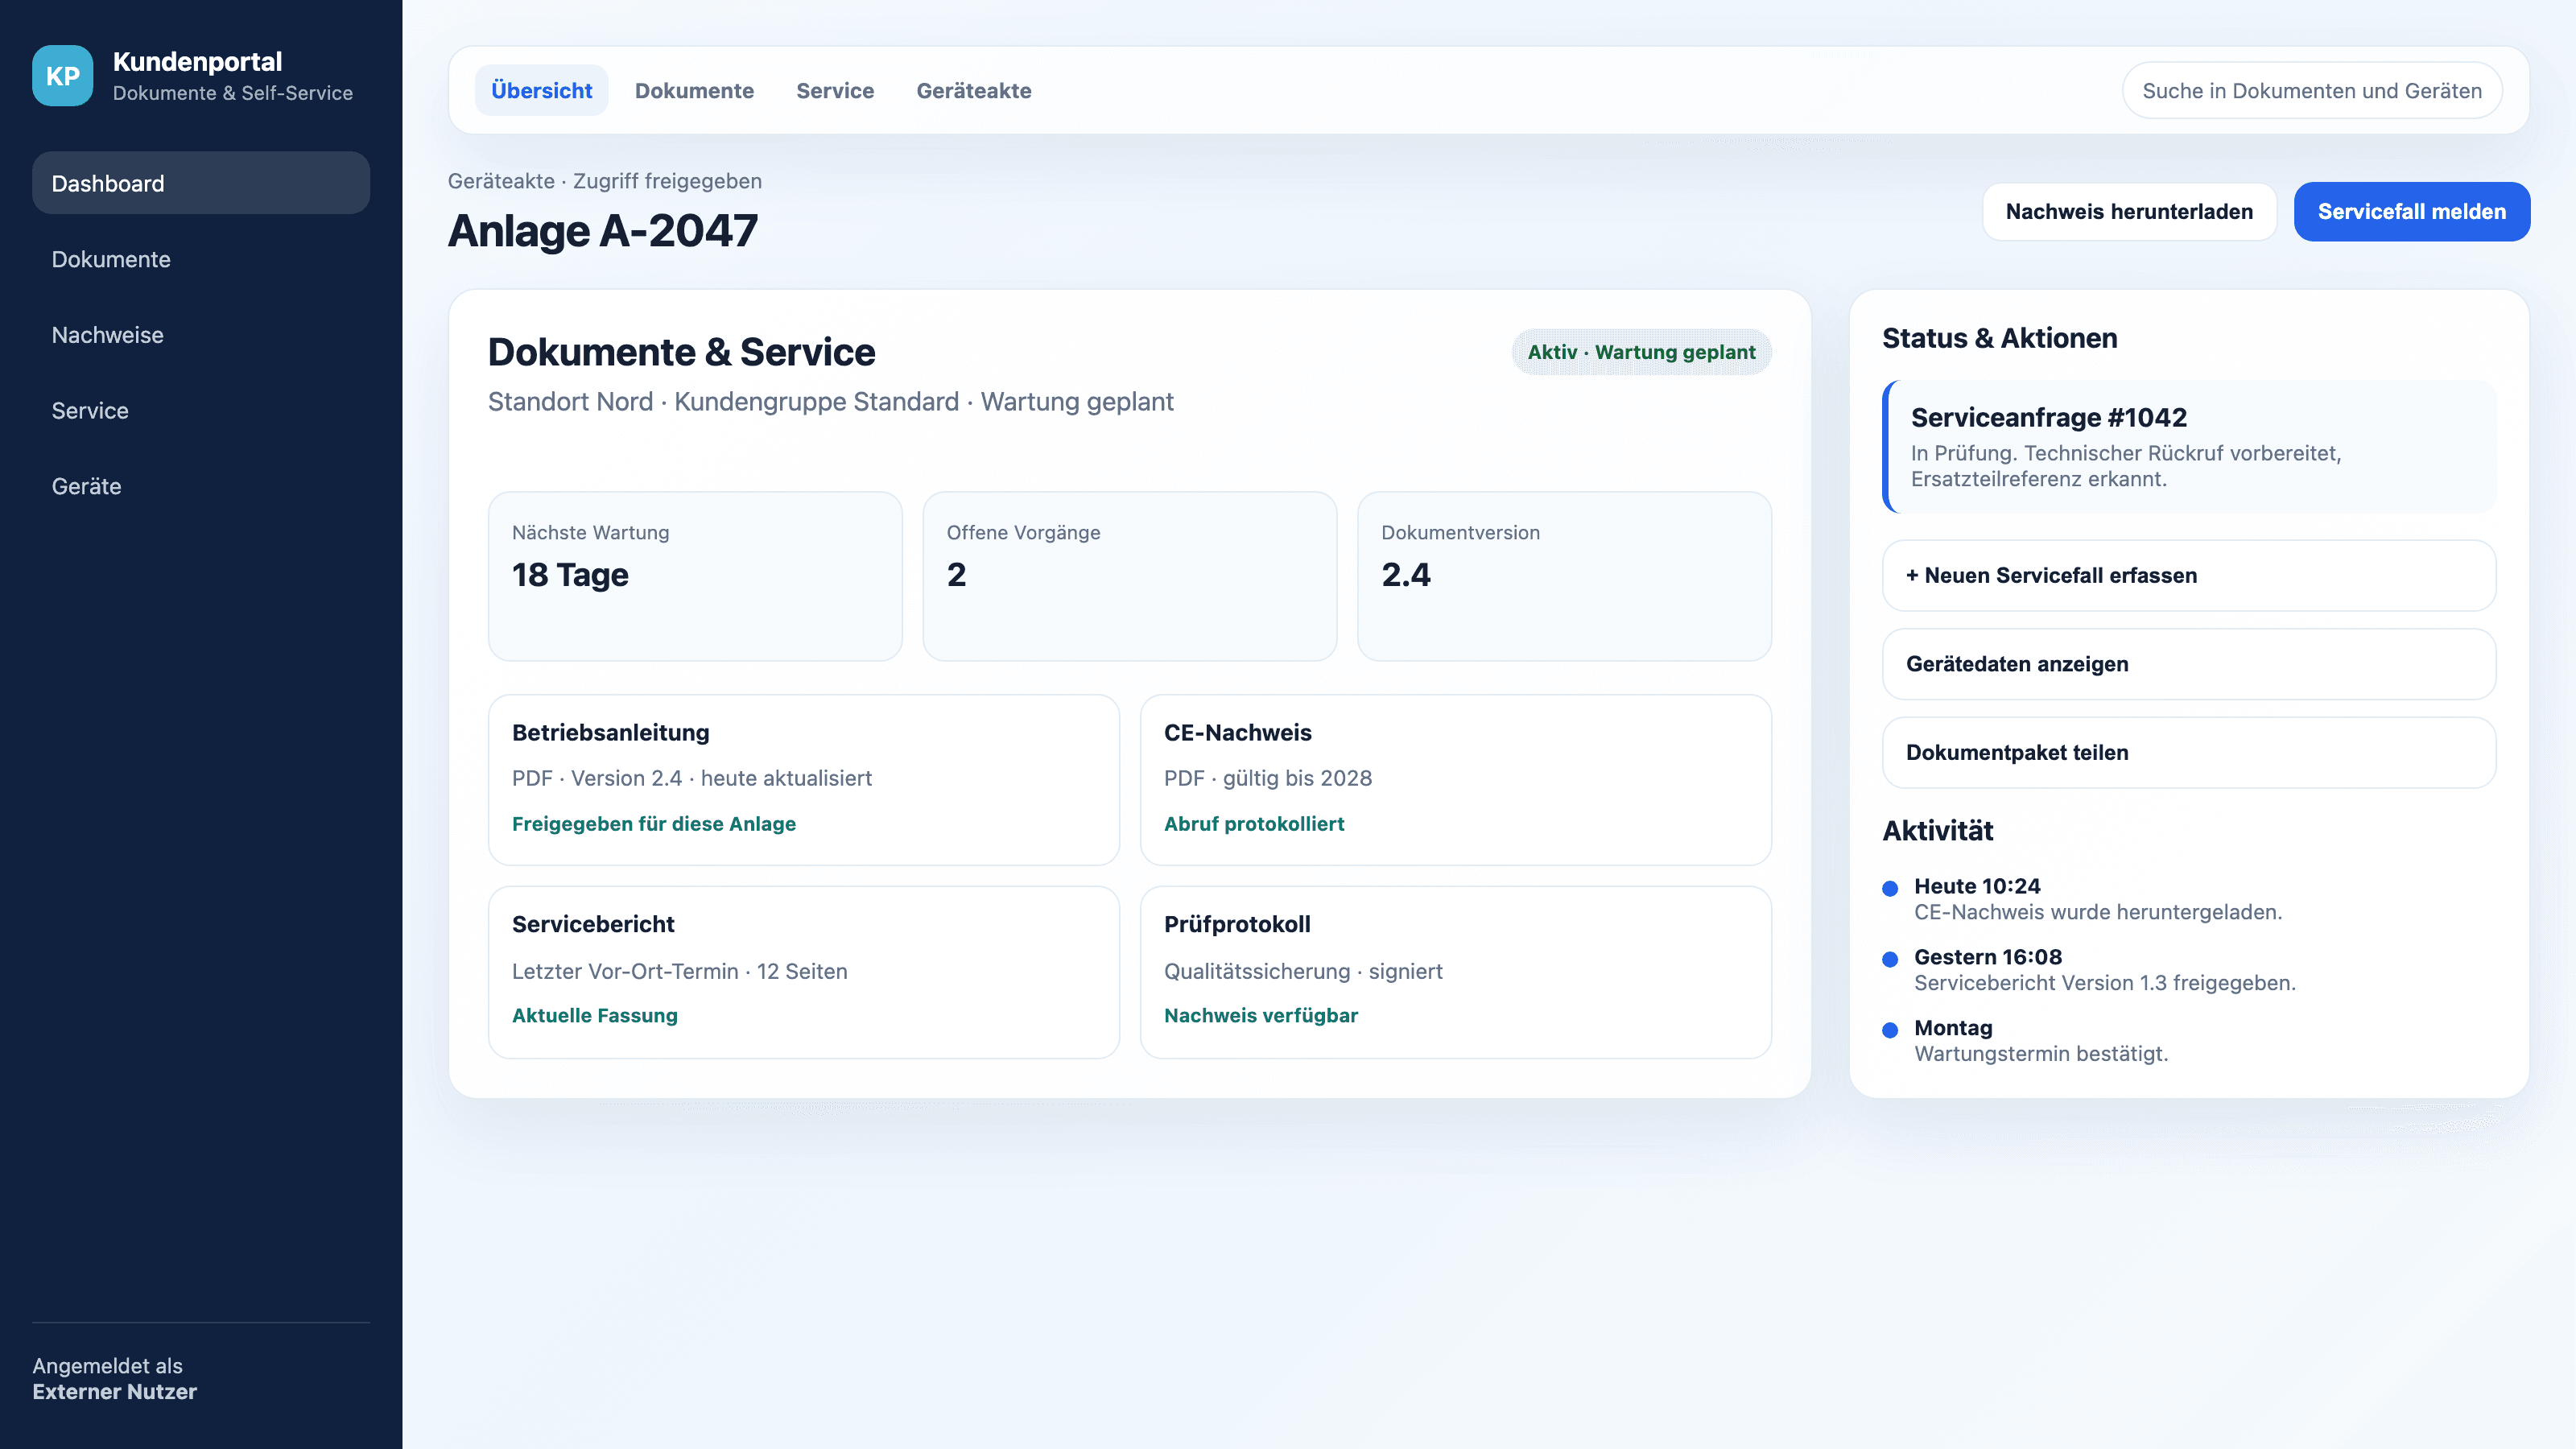
Task: Click the Geräteakte · Zugriff freigegeben breadcrumb
Action: [x=604, y=181]
